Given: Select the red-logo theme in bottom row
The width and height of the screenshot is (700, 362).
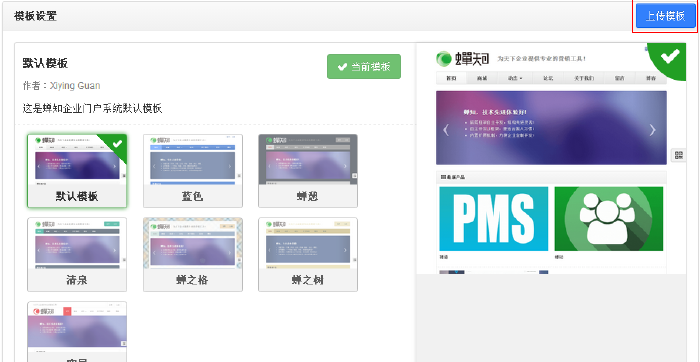Looking at the screenshot, I should tap(77, 332).
